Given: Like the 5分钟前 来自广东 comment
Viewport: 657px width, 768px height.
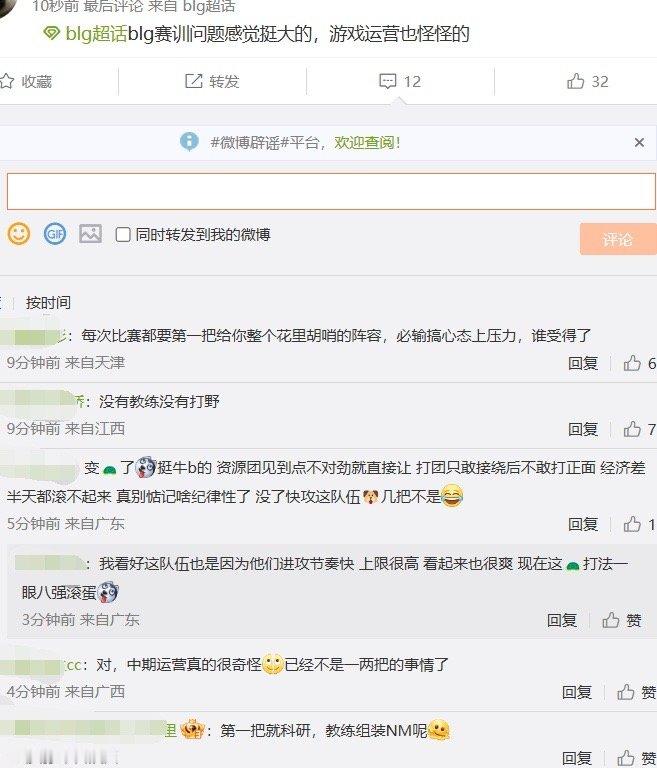Looking at the screenshot, I should click(632, 524).
